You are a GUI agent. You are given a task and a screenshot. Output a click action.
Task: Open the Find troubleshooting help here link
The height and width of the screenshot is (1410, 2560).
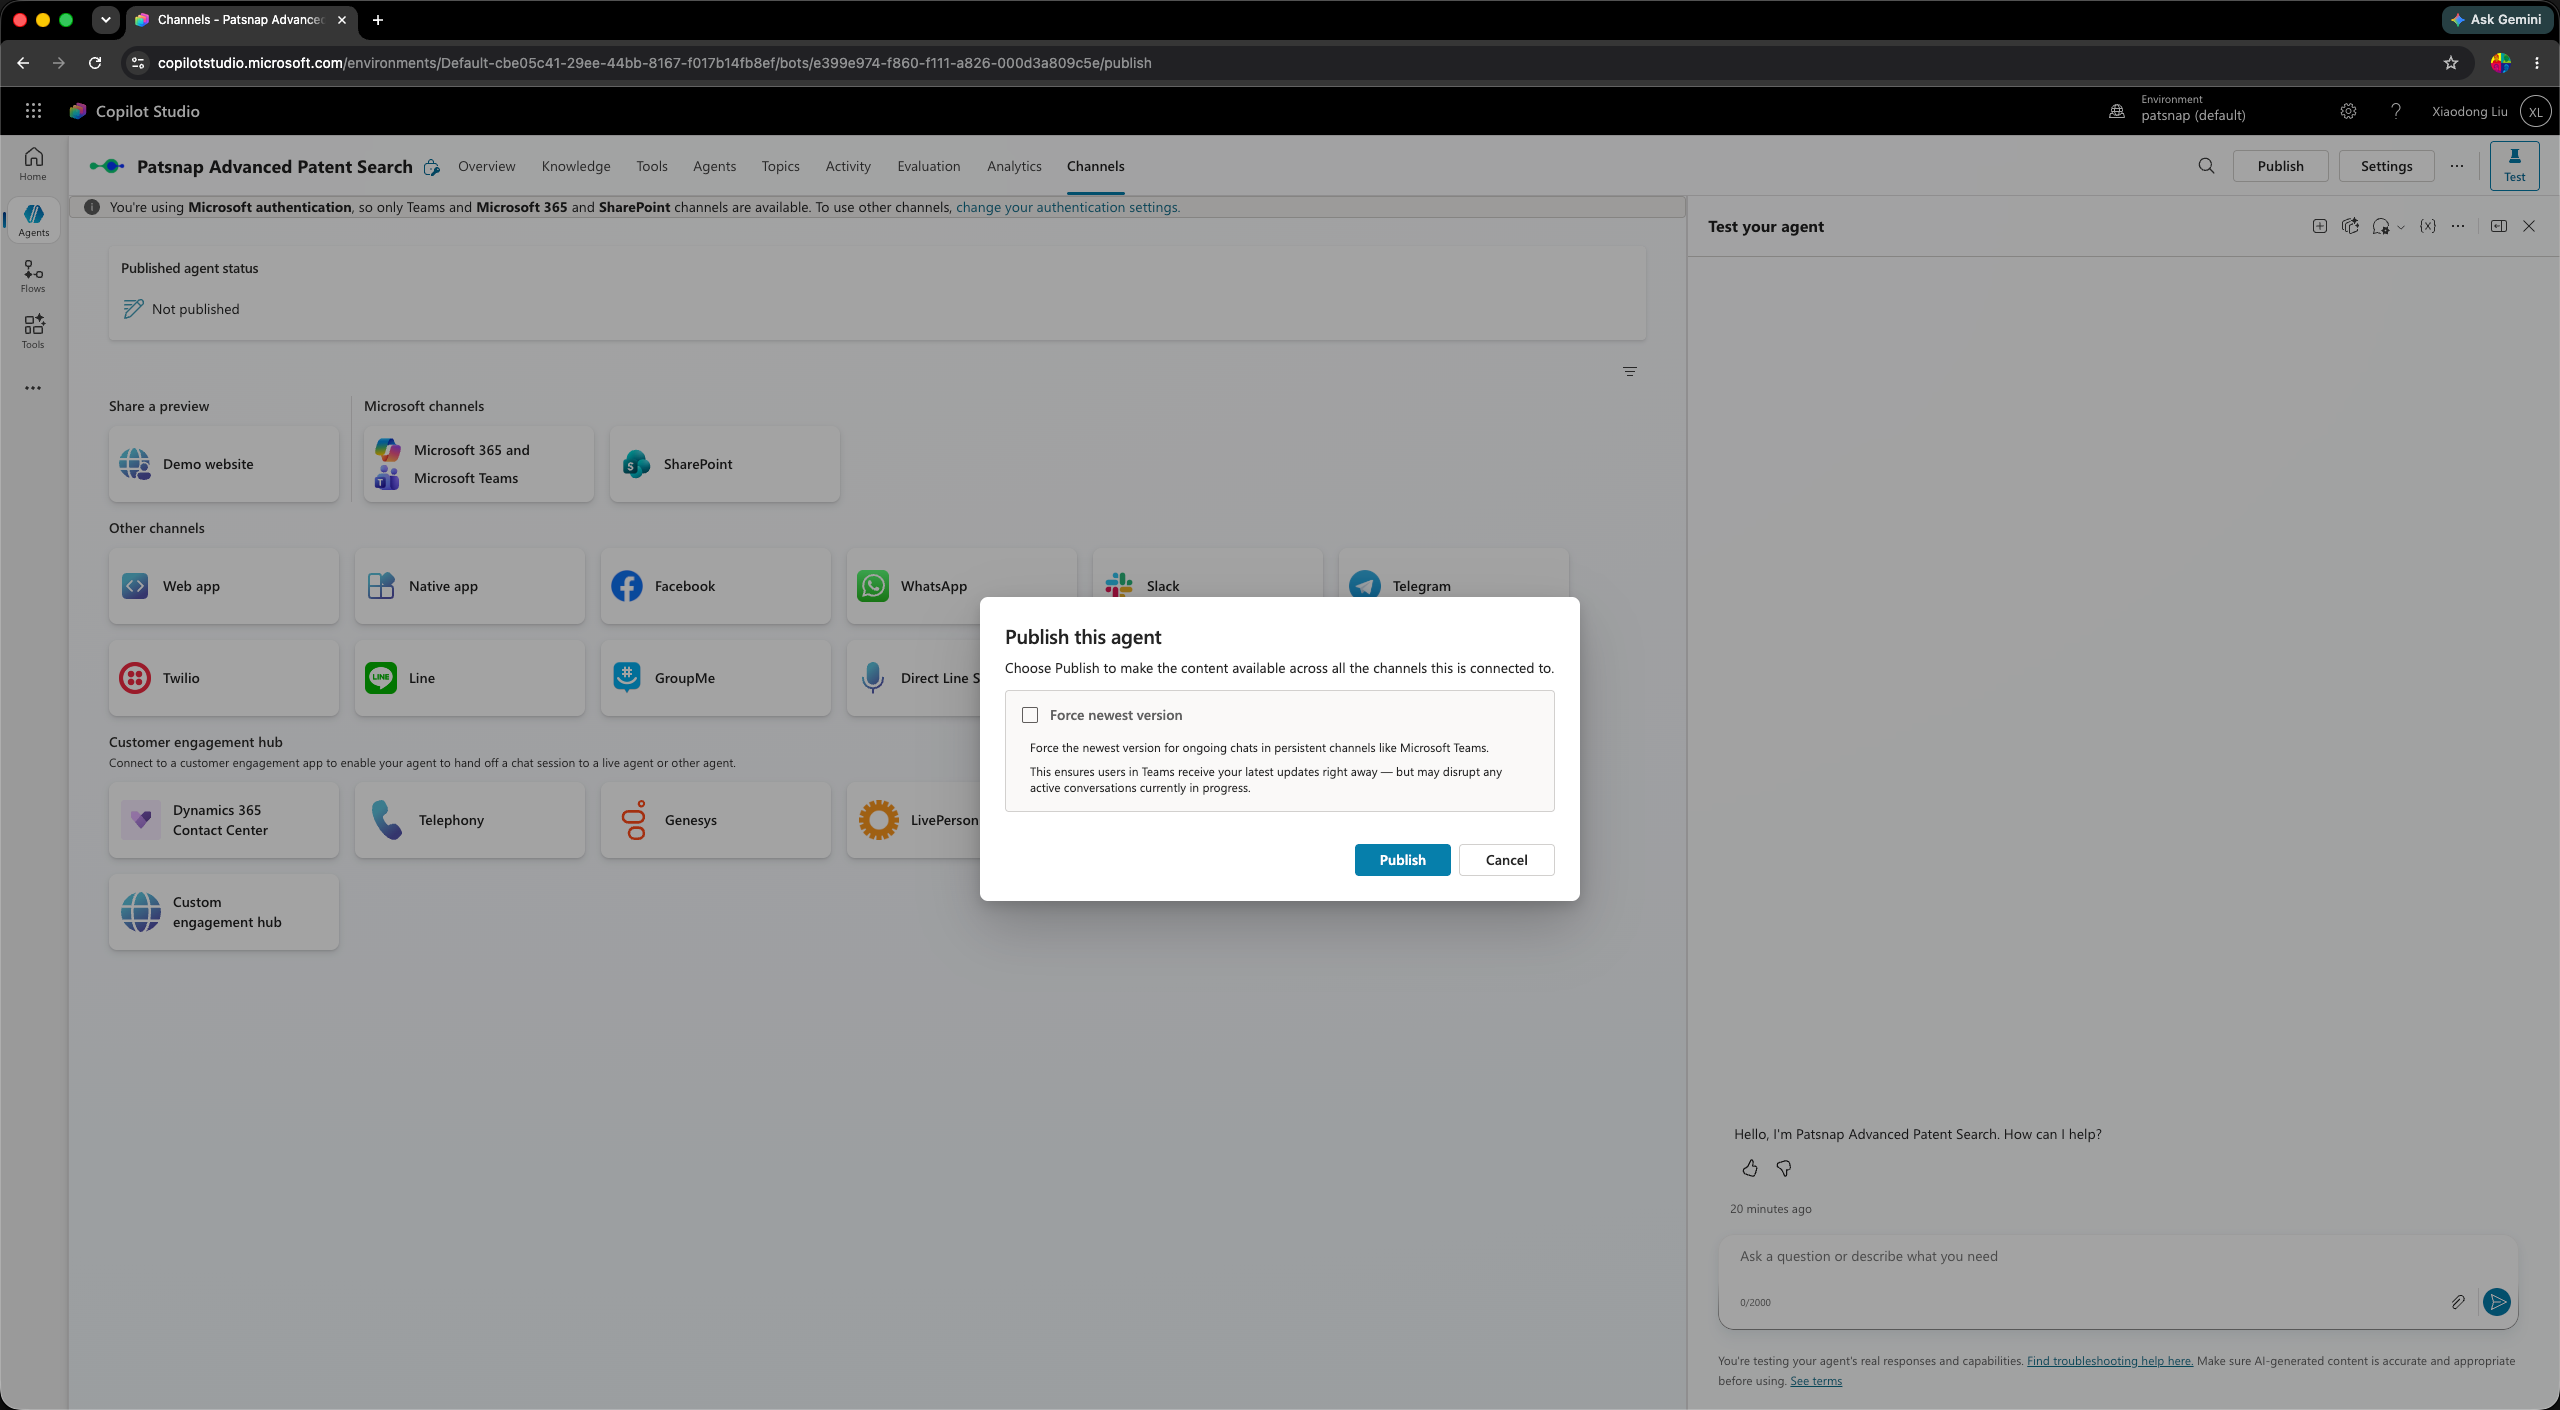point(2110,1361)
